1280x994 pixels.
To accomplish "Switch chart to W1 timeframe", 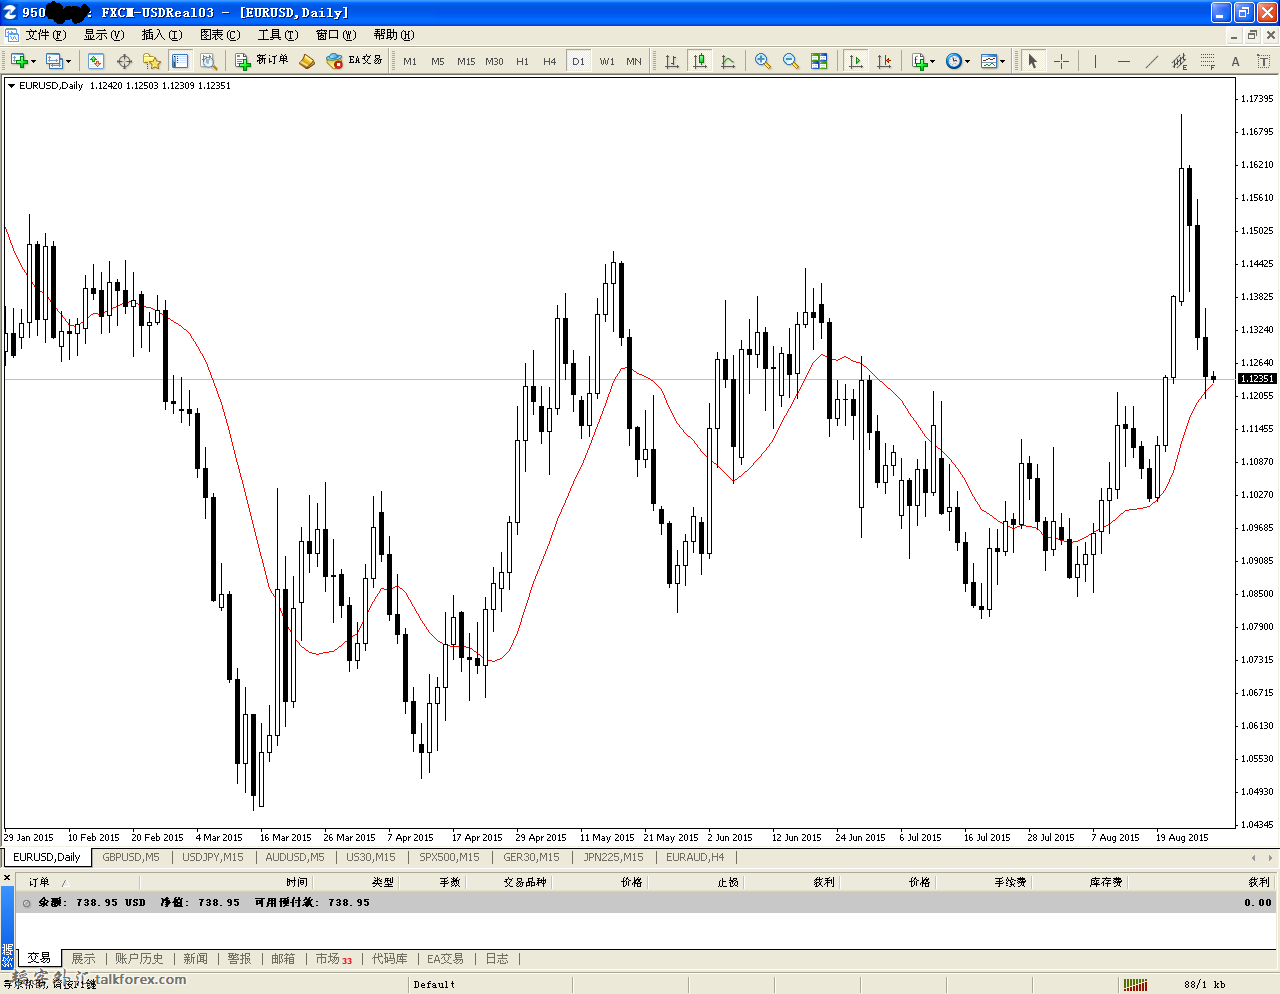I will tap(607, 61).
